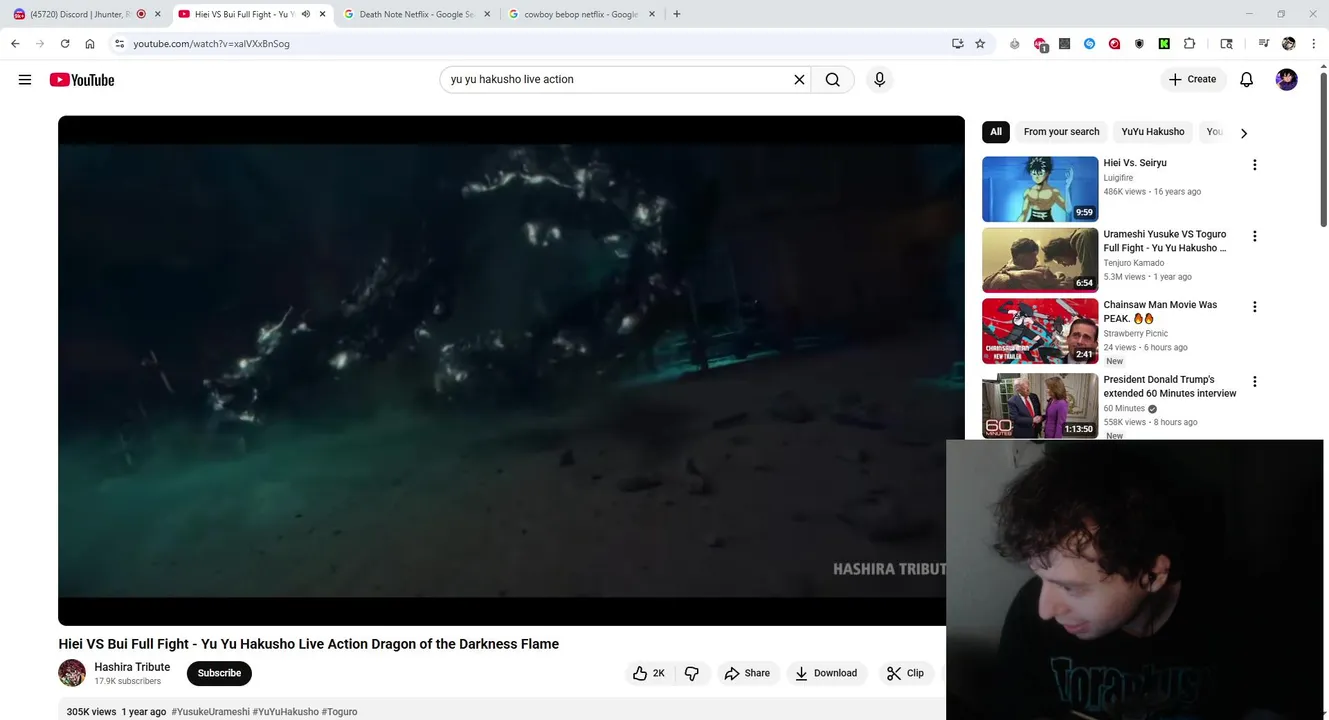Click the Download button
This screenshot has width=1329, height=720.
pos(826,673)
